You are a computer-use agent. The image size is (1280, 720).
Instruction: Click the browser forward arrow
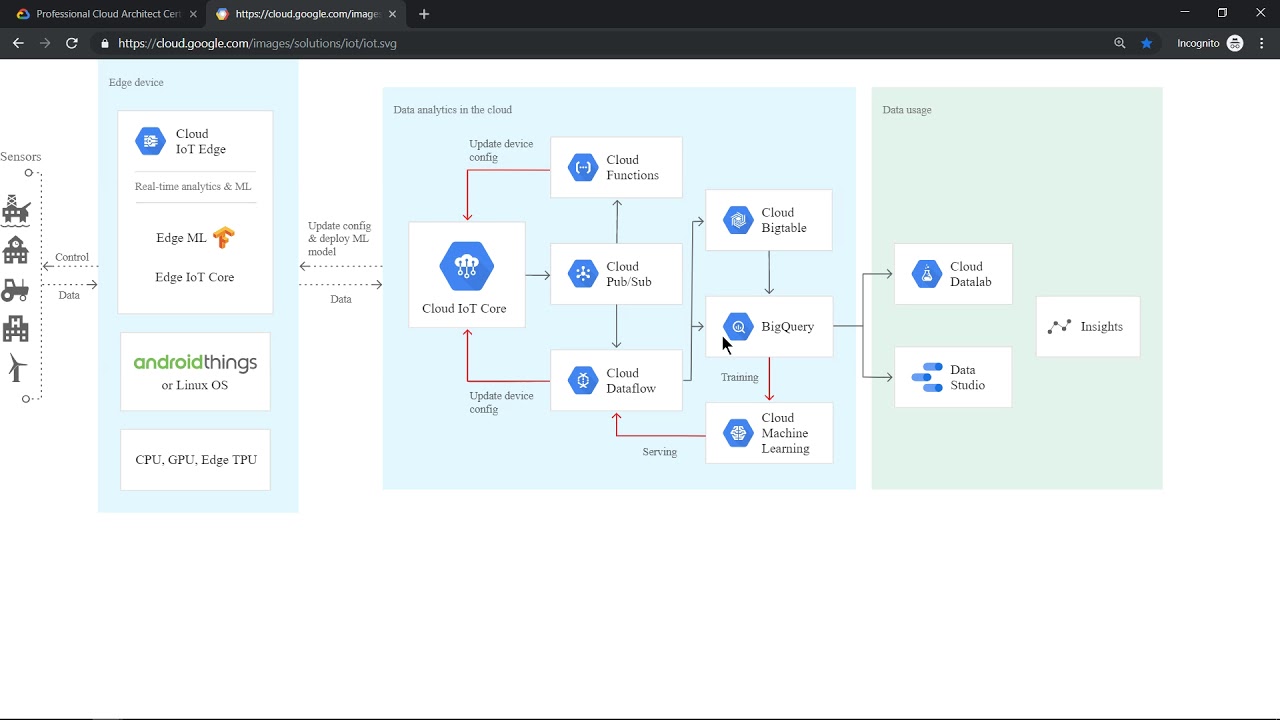[45, 43]
